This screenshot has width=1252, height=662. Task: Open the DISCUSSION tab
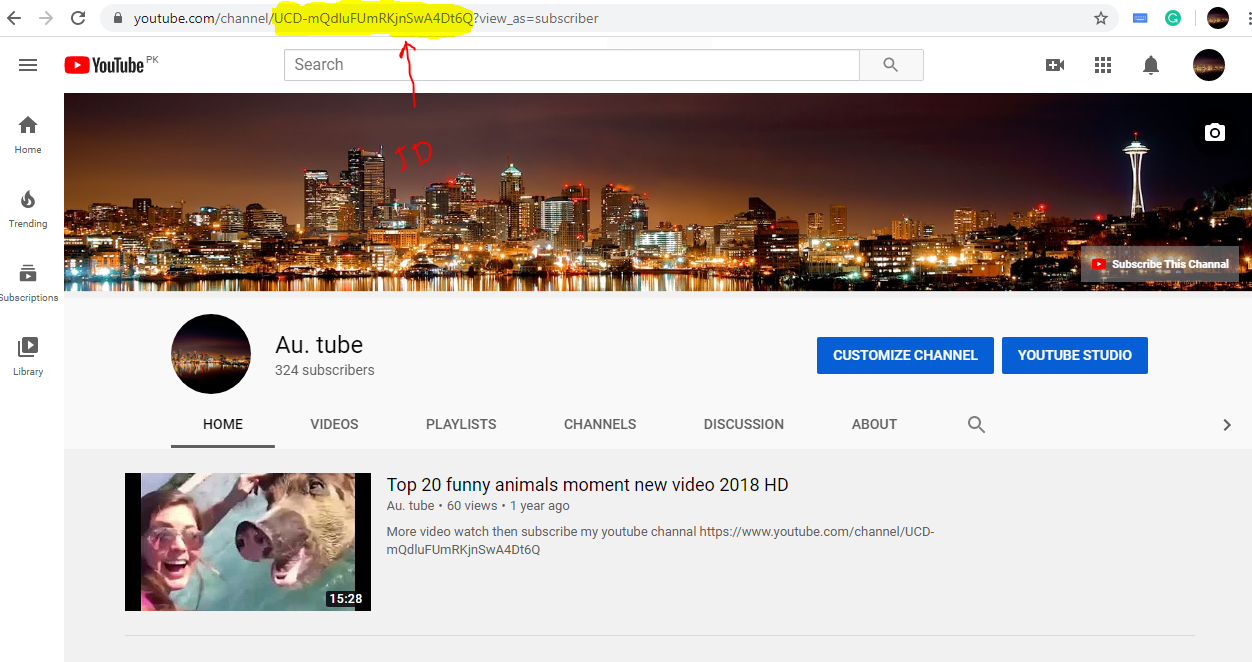(x=743, y=424)
